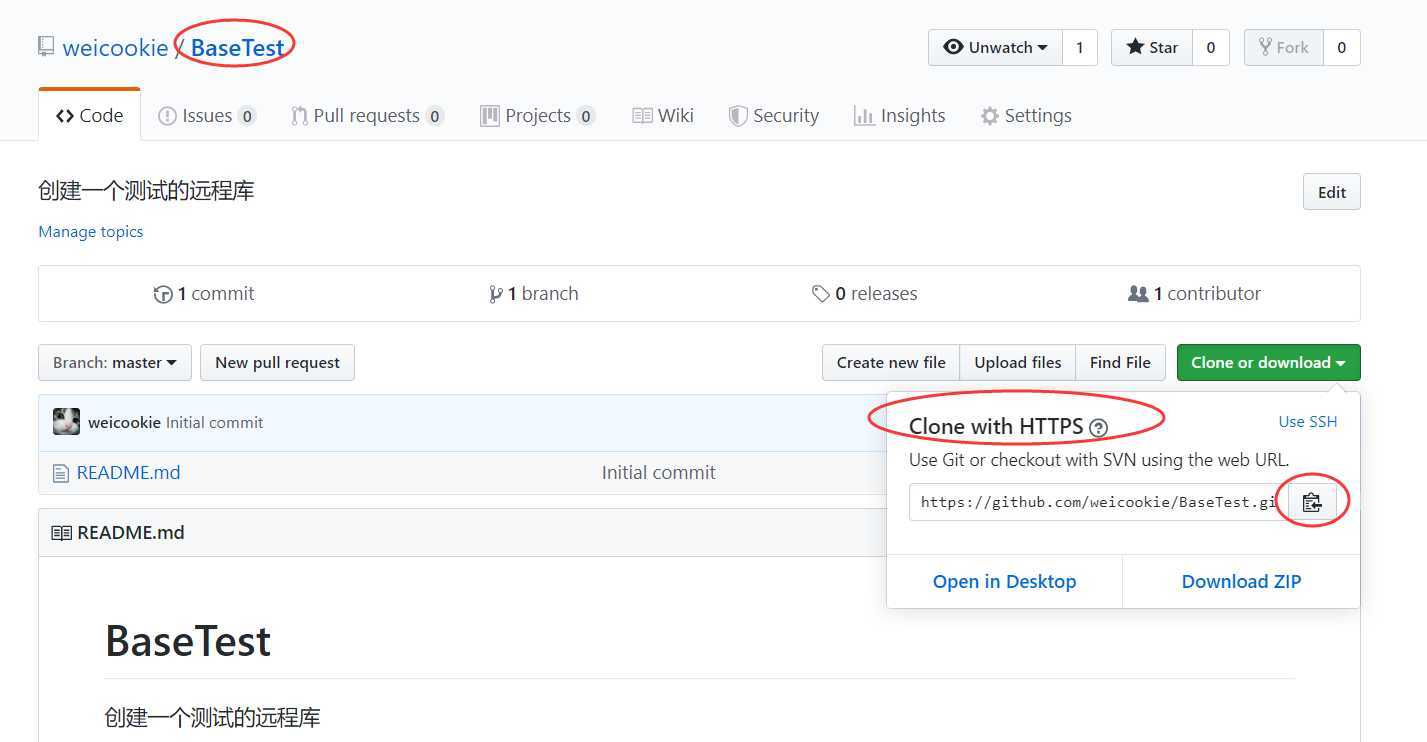The width and height of the screenshot is (1427, 742).
Task: Open the Issues tab
Action: (x=207, y=115)
